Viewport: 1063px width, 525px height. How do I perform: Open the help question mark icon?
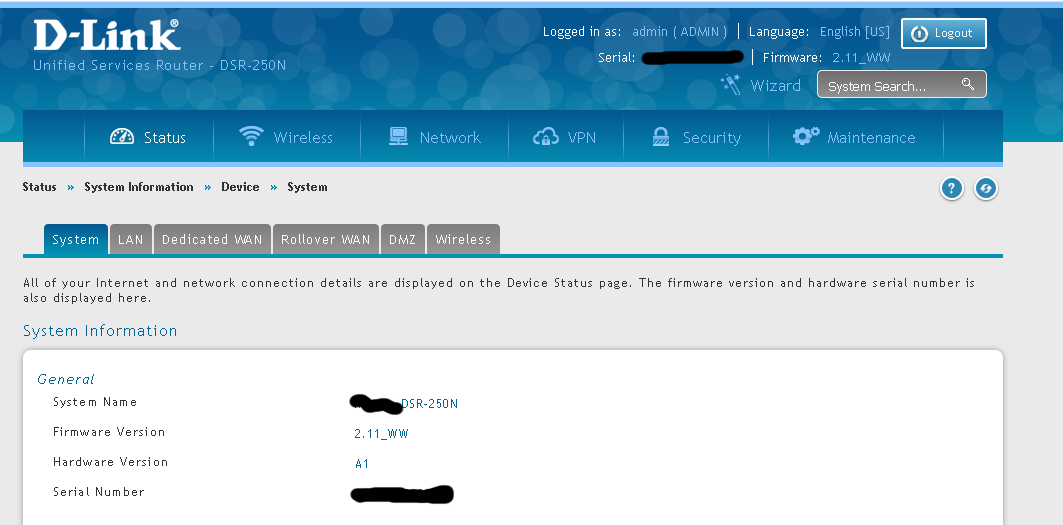pyautogui.click(x=951, y=188)
